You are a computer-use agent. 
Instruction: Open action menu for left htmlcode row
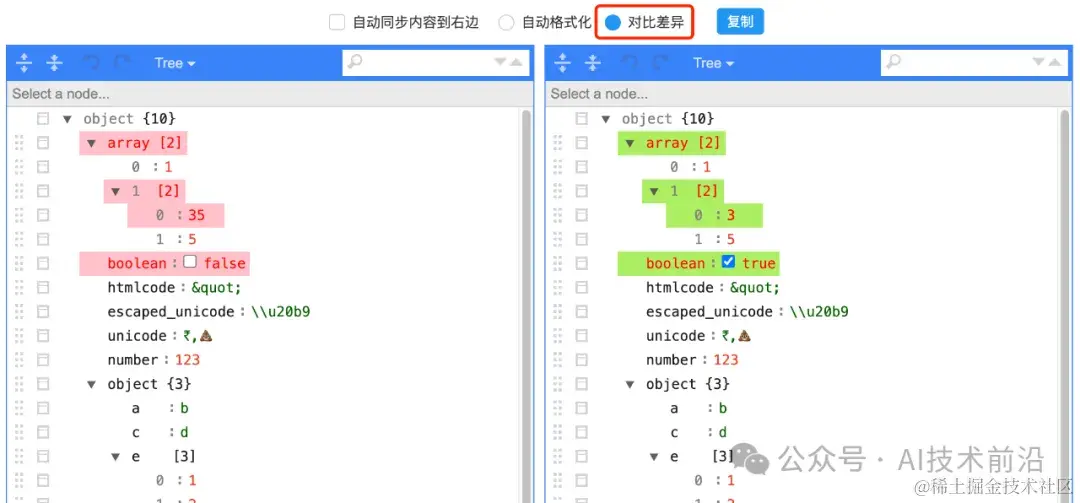43,287
